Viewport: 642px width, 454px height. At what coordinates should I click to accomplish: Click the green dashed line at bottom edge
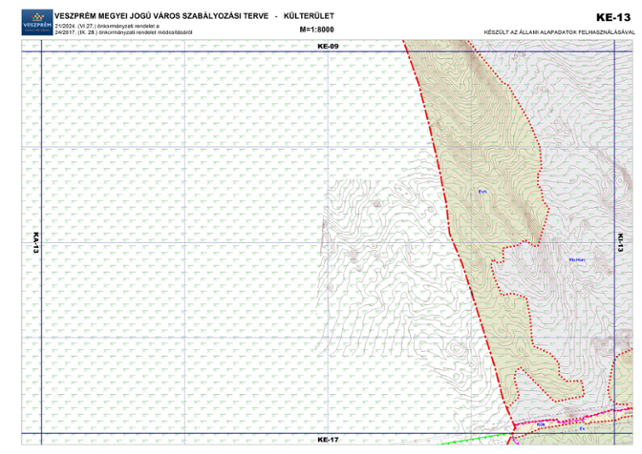(470, 437)
